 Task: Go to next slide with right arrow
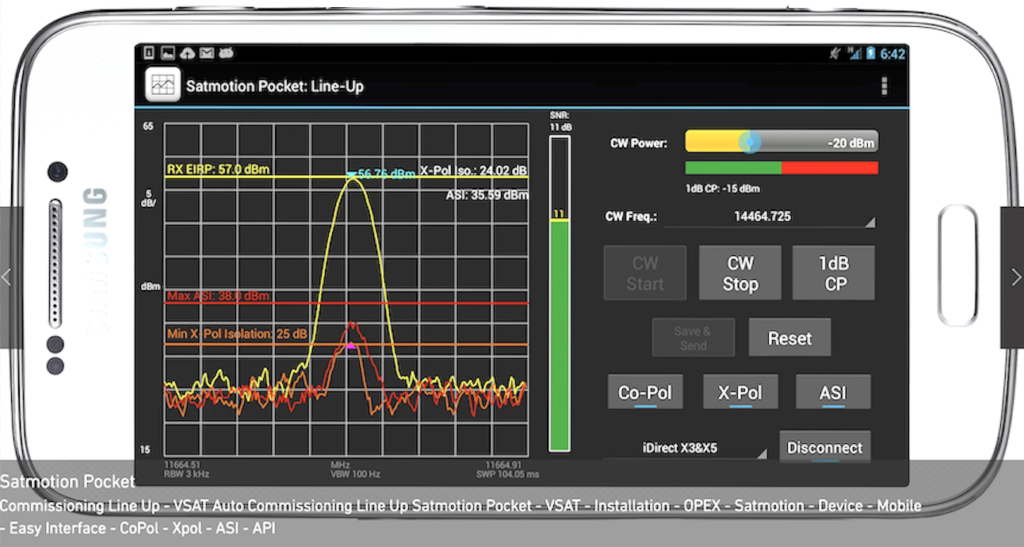(1015, 277)
